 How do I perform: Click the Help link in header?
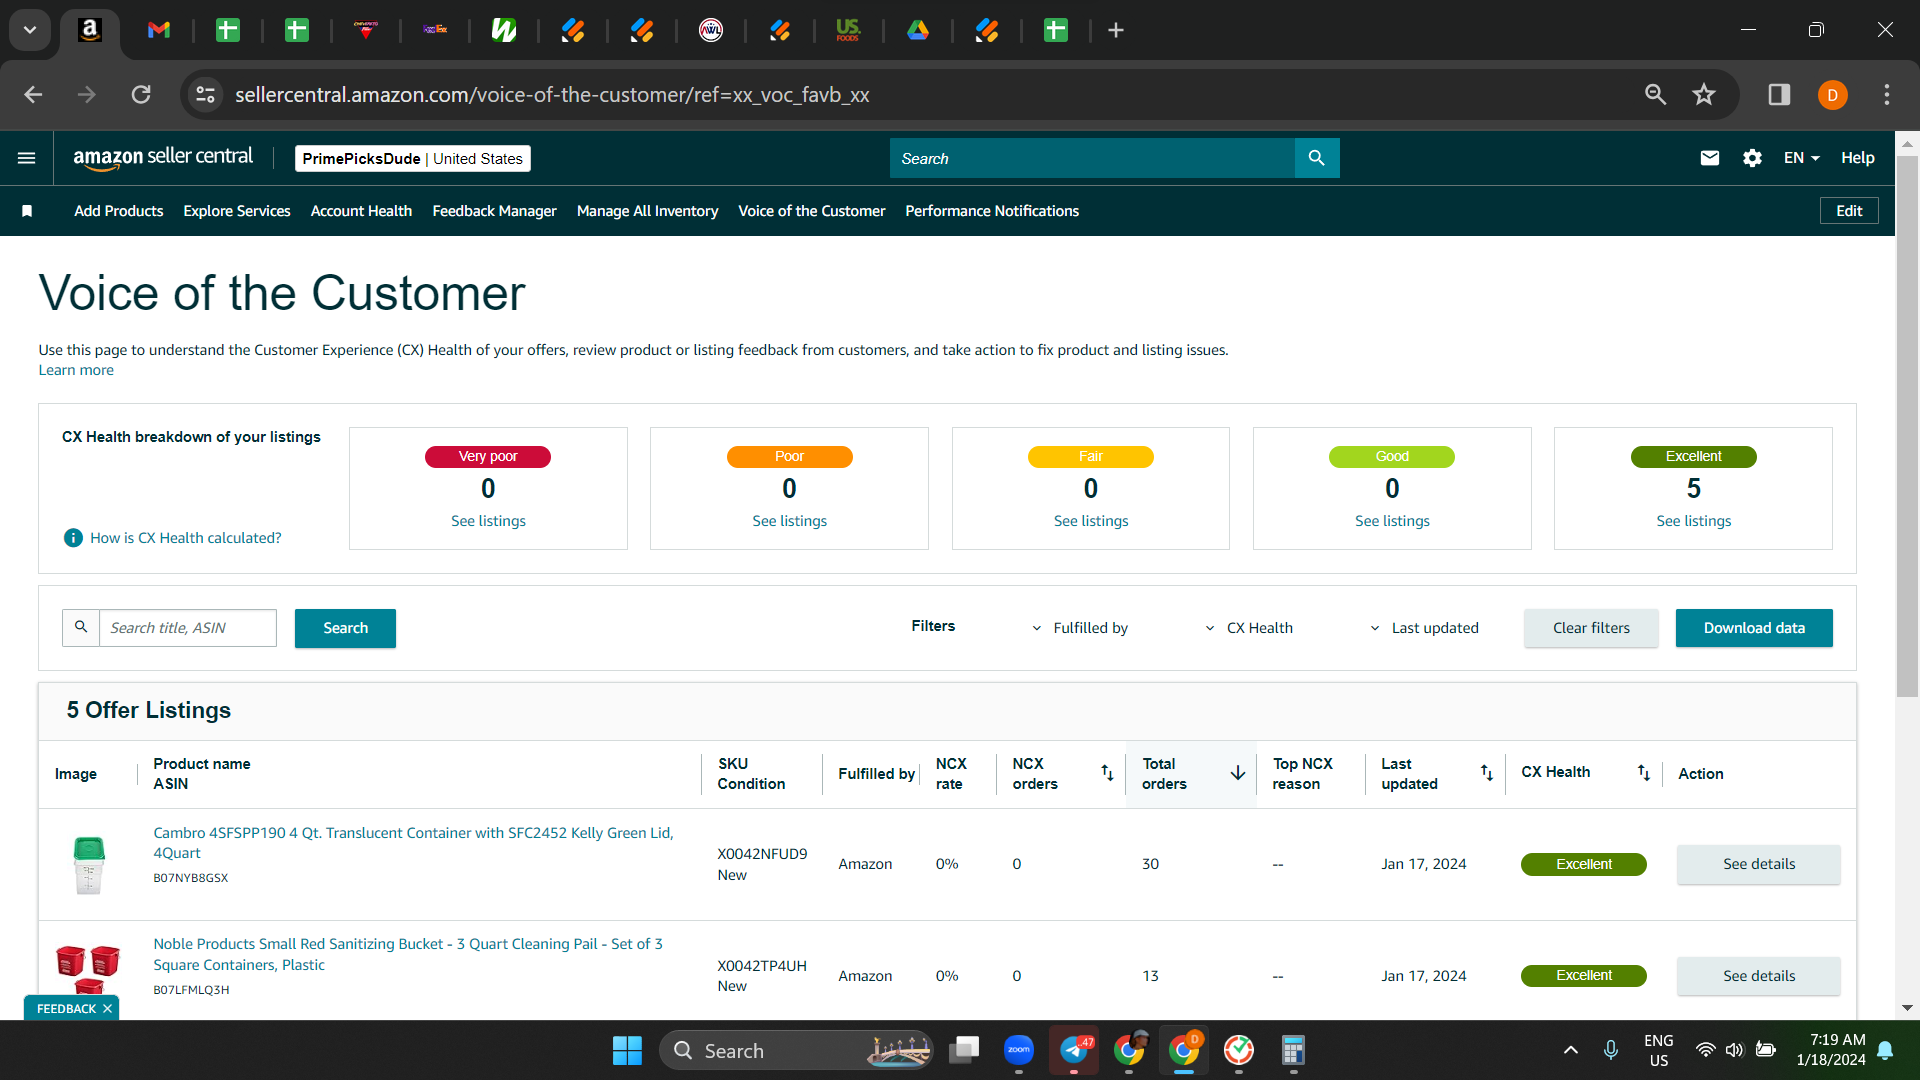coord(1858,158)
